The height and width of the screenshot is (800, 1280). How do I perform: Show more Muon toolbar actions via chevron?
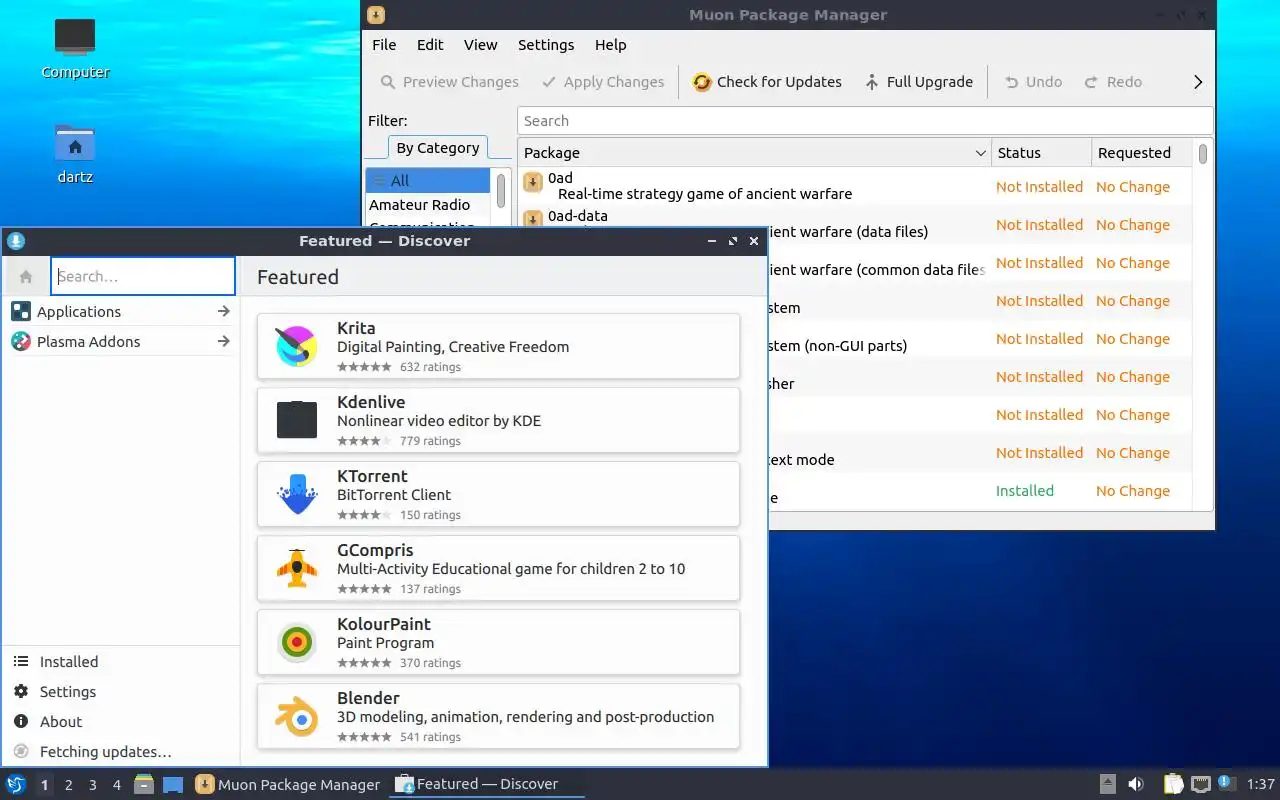[x=1198, y=82]
